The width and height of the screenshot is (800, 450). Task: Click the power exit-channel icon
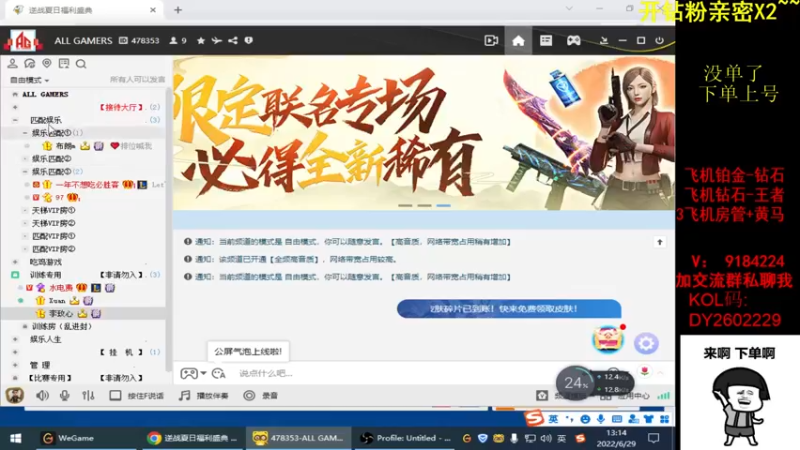click(x=660, y=40)
